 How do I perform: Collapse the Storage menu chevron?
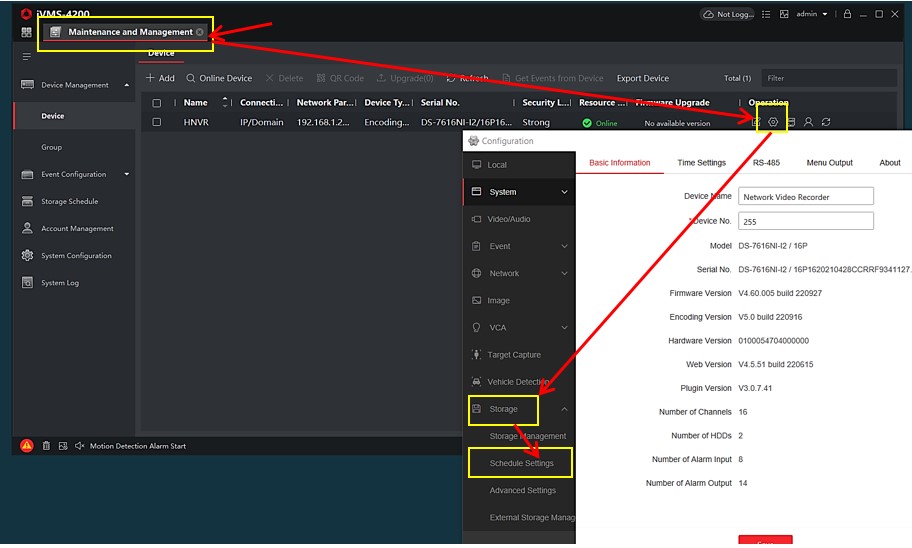click(564, 409)
